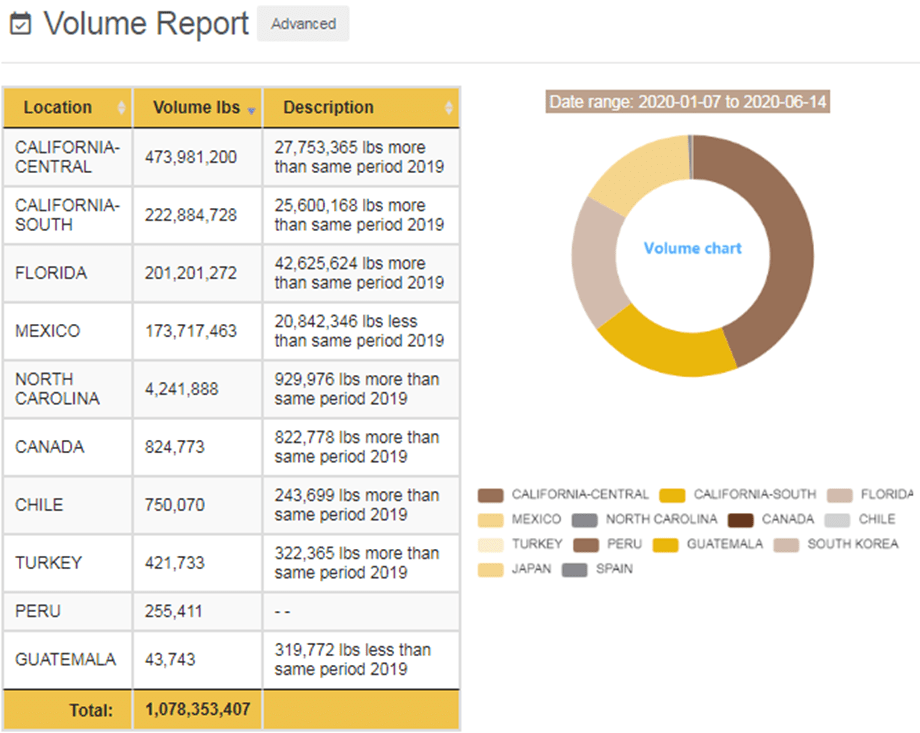
Task: Click the Total: label in footer
Action: 91,711
